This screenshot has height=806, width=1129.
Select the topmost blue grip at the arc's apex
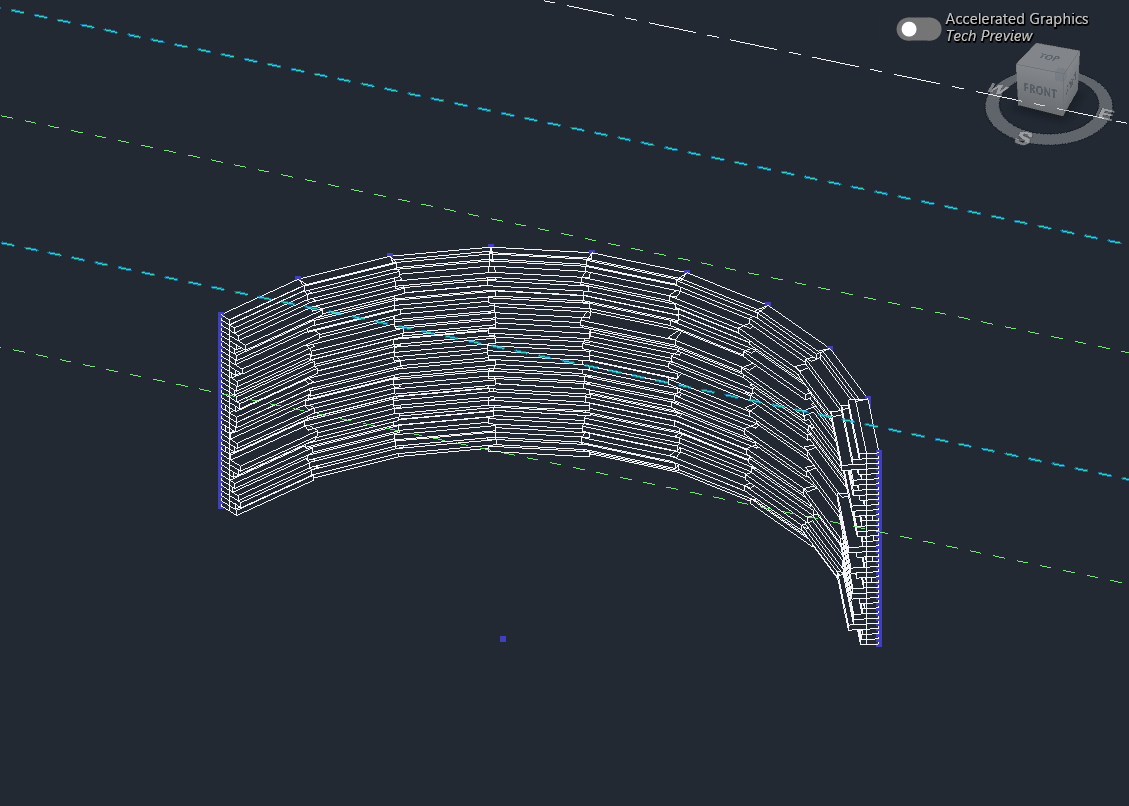[491, 247]
